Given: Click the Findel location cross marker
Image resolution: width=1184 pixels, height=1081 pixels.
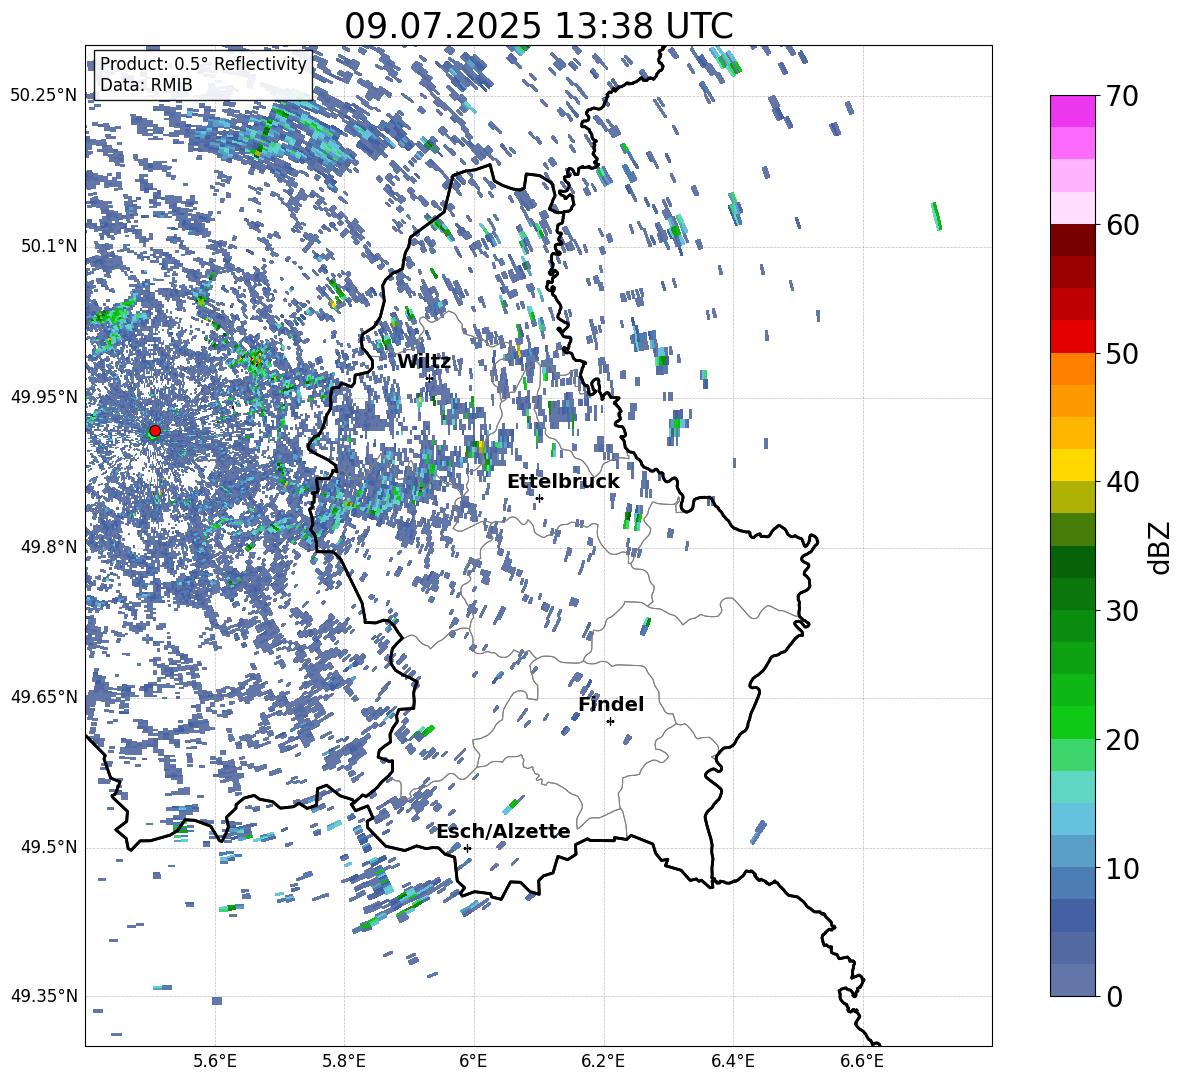Looking at the screenshot, I should point(610,722).
